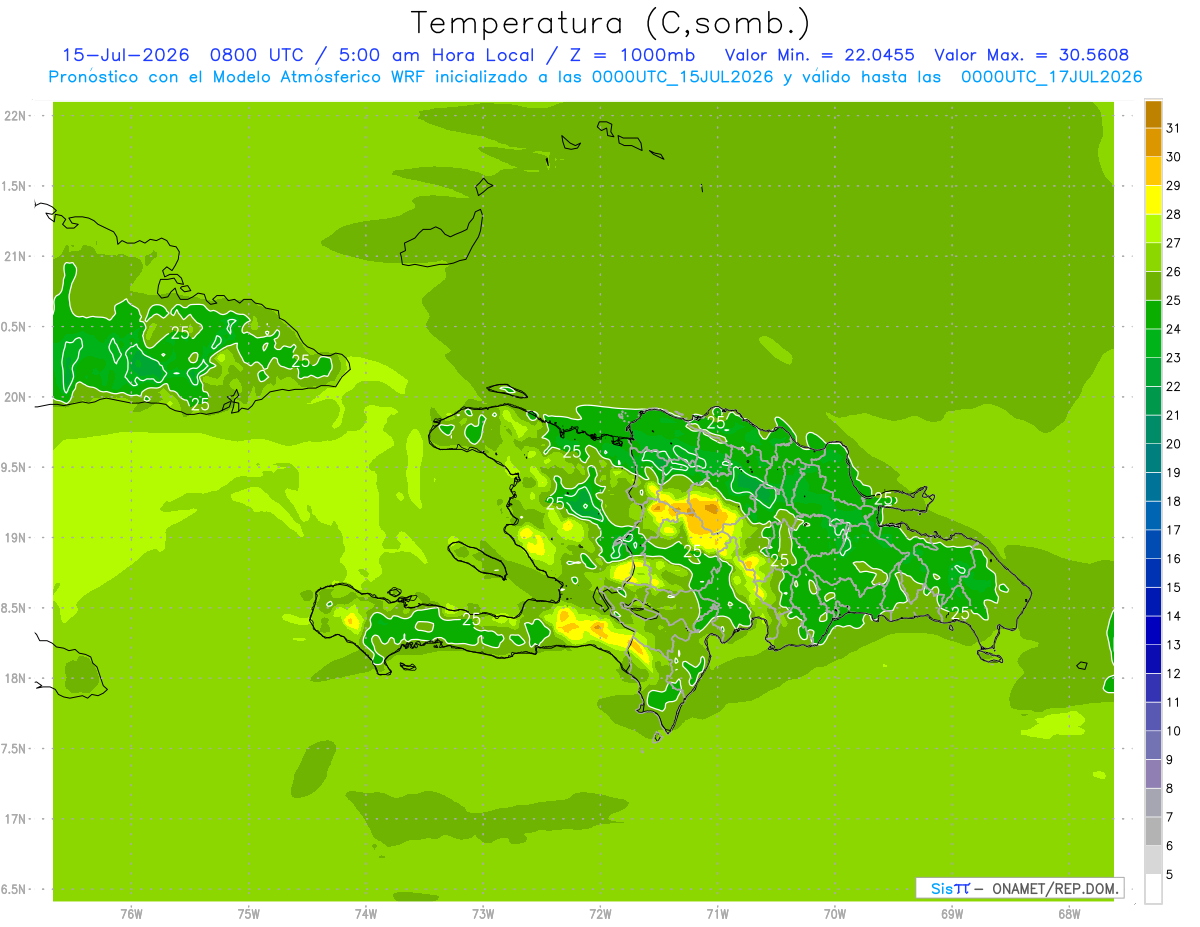Click the "19N" latitude label
1200x927 pixels.
tap(15, 538)
